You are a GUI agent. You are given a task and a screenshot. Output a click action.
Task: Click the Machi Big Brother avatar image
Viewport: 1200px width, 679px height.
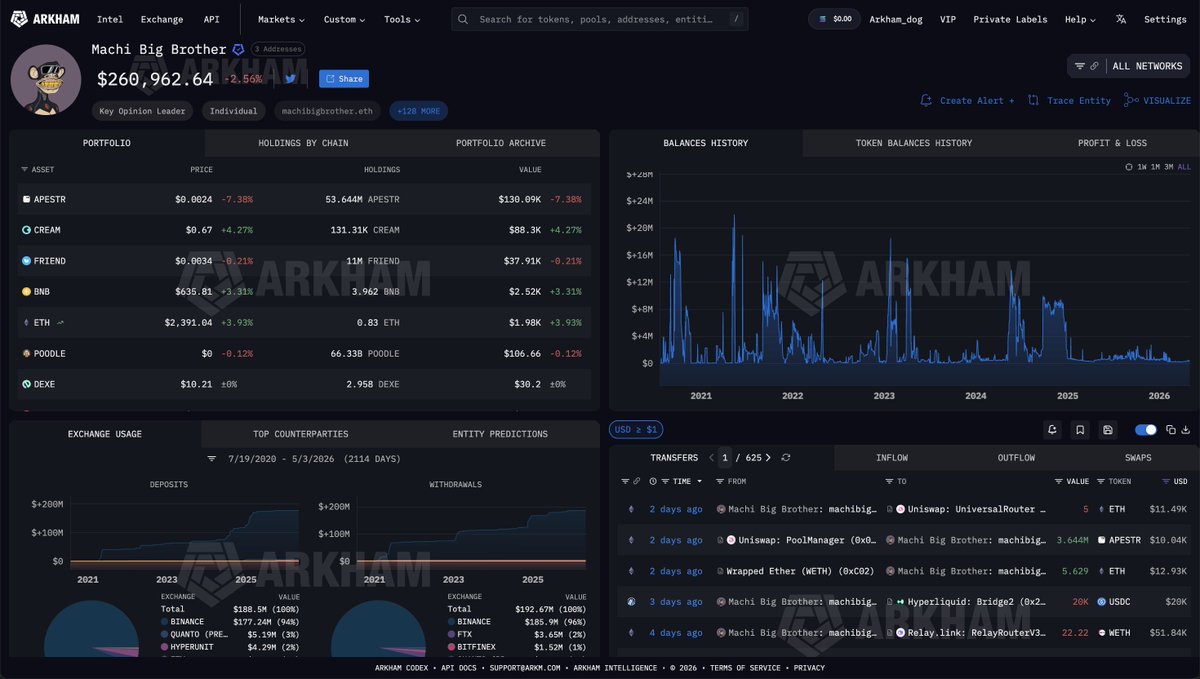[x=46, y=79]
